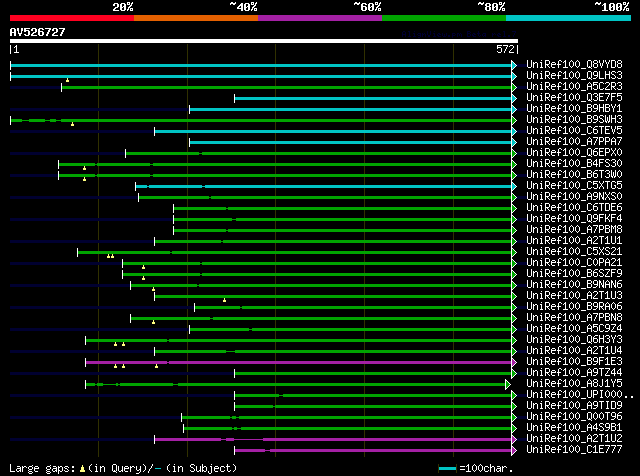
Task: Click the arrowhead at the end of the Q00T96 row
Action: tap(514, 417)
